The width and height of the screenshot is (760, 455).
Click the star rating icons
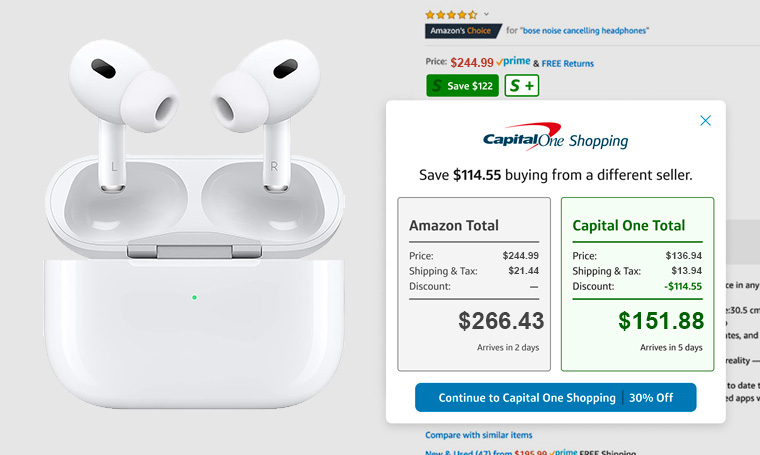pyautogui.click(x=451, y=14)
